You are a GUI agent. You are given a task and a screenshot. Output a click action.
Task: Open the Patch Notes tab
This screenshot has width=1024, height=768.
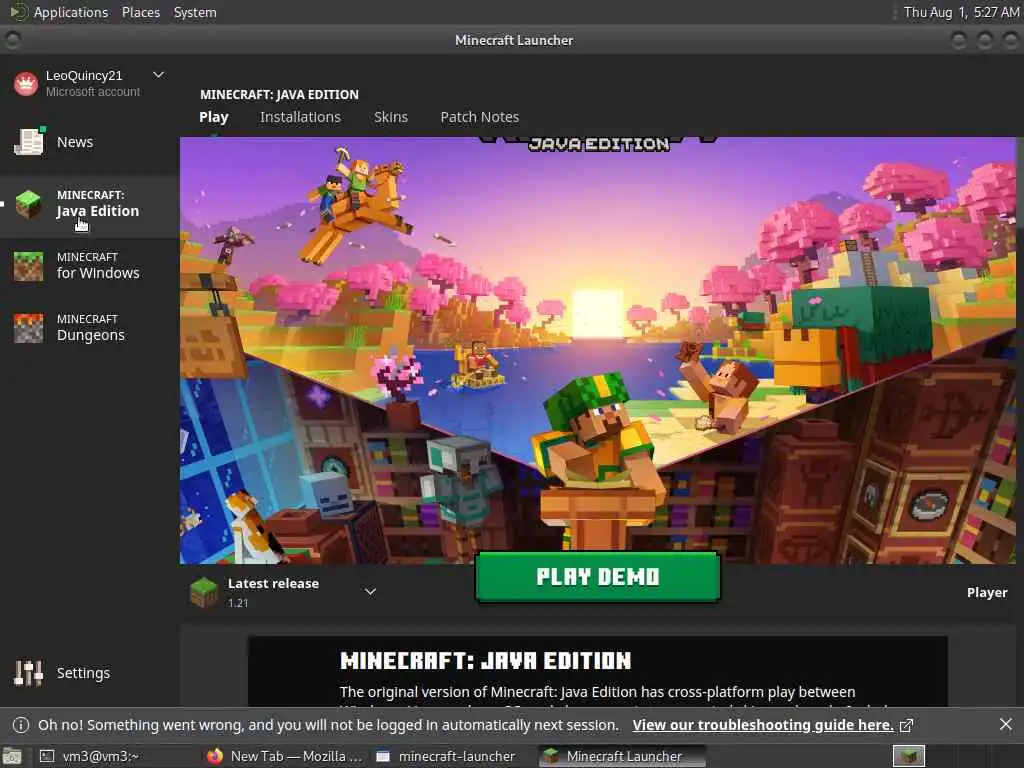point(479,117)
